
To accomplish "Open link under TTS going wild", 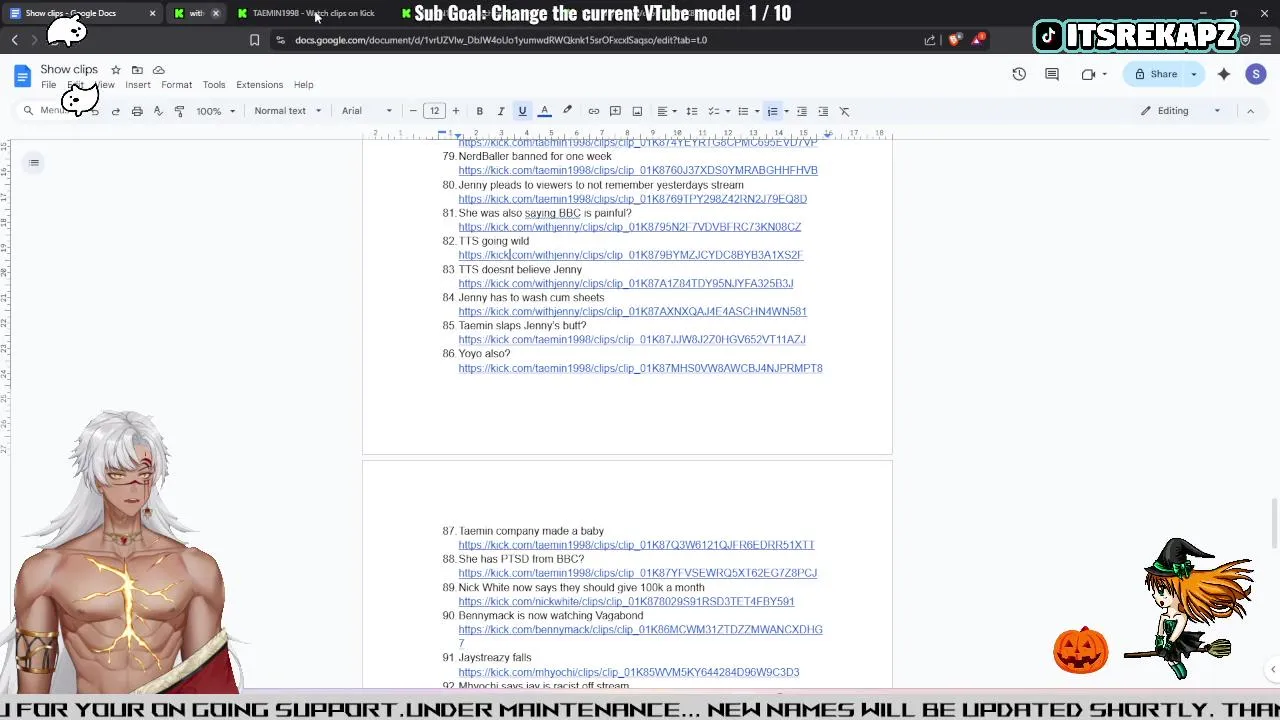I will pos(631,255).
